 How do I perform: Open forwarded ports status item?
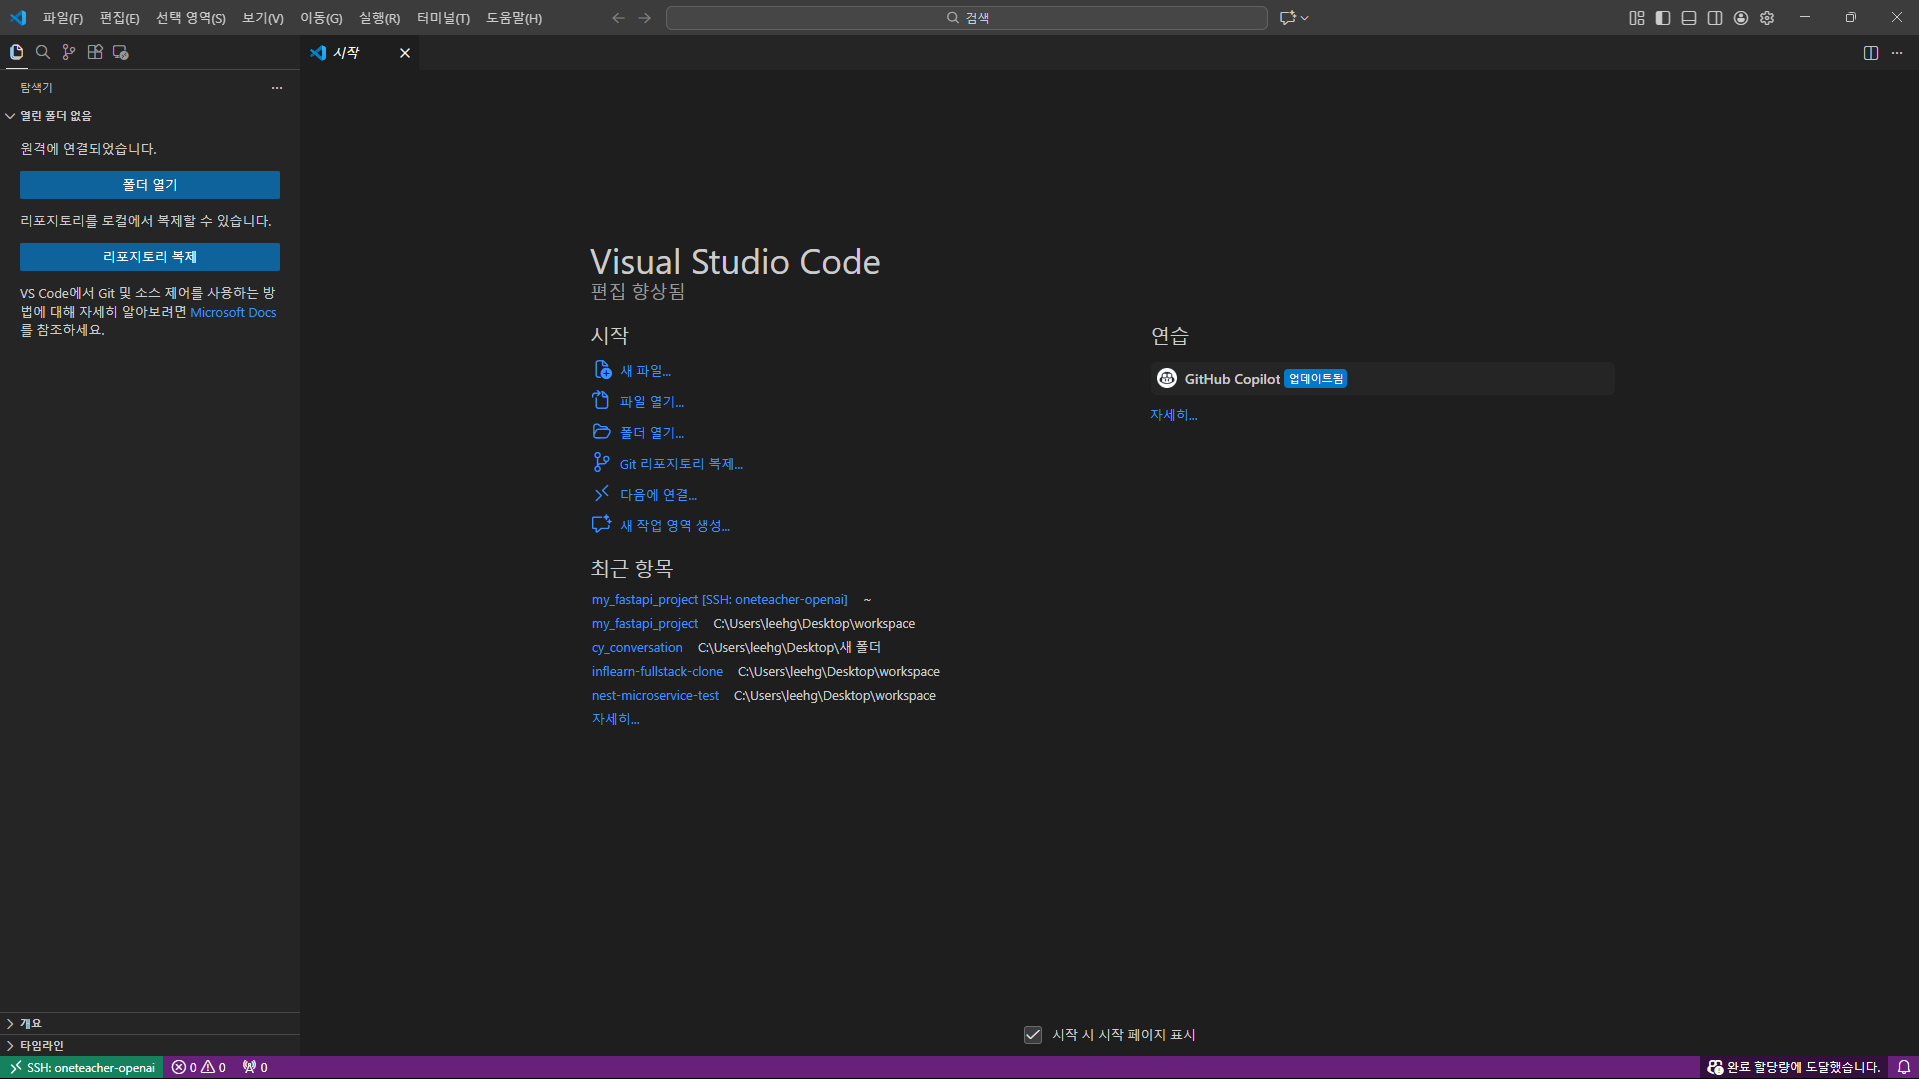255,1067
